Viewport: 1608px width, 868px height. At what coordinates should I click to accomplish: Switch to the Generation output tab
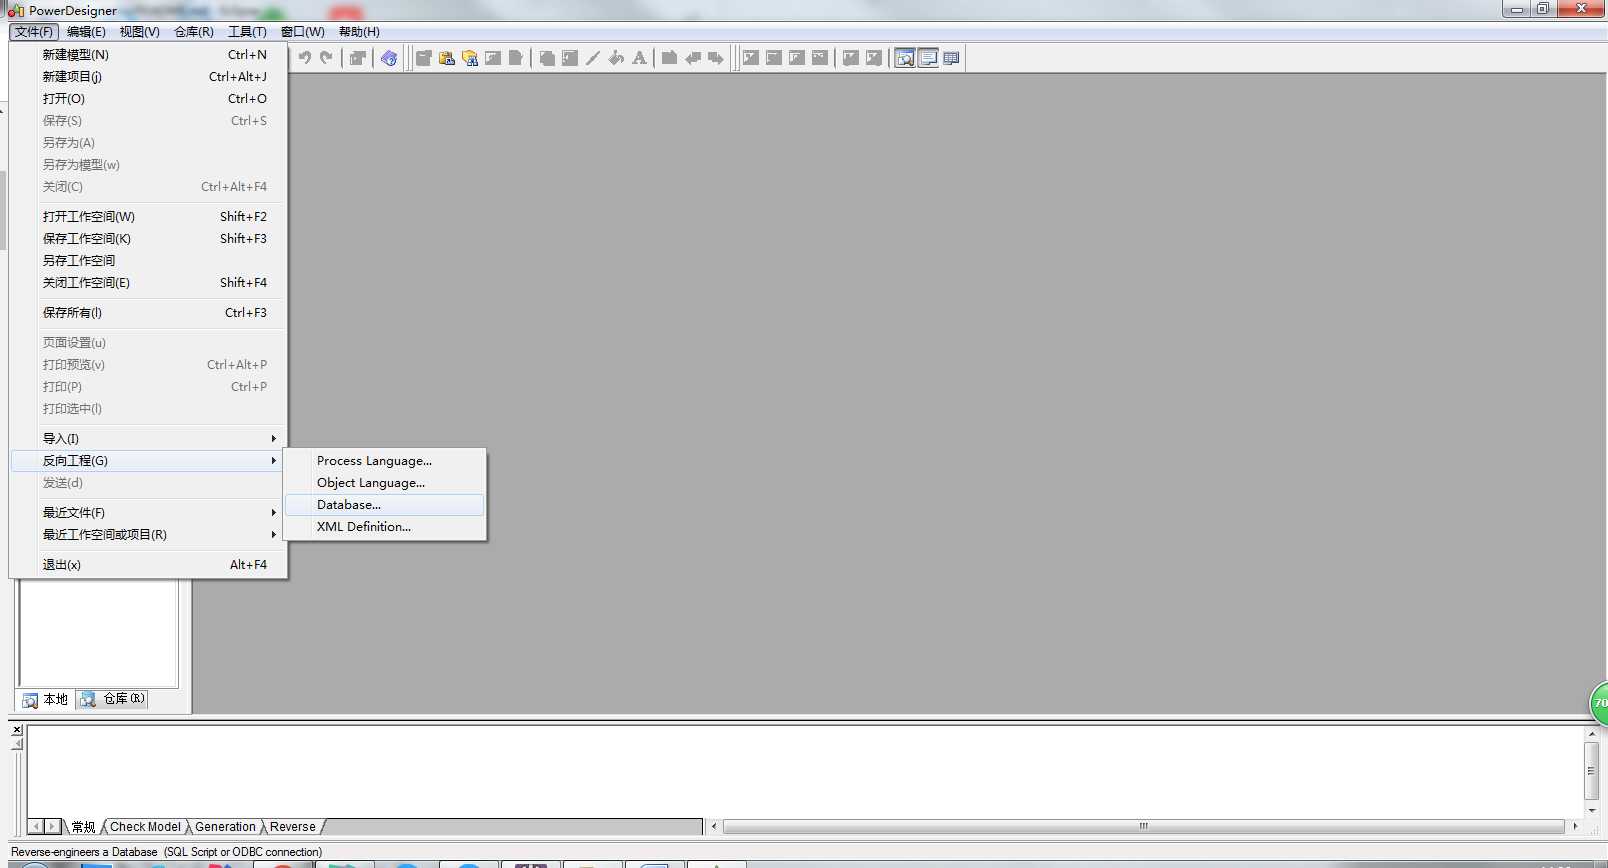tap(225, 827)
